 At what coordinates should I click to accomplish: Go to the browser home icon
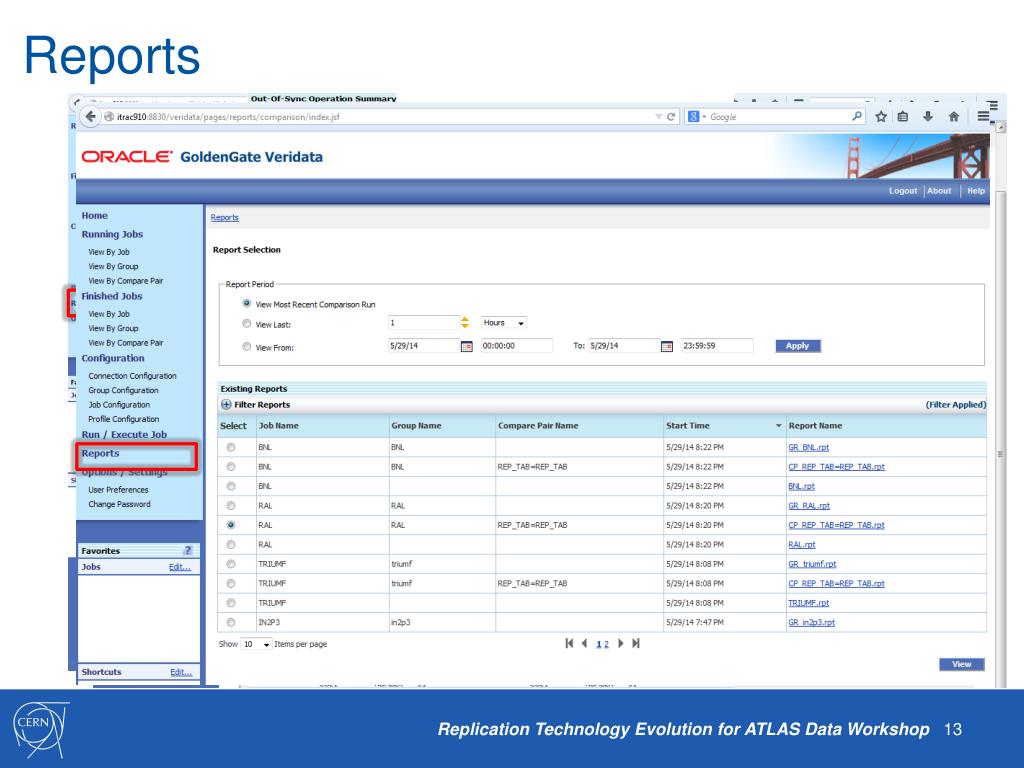point(953,116)
